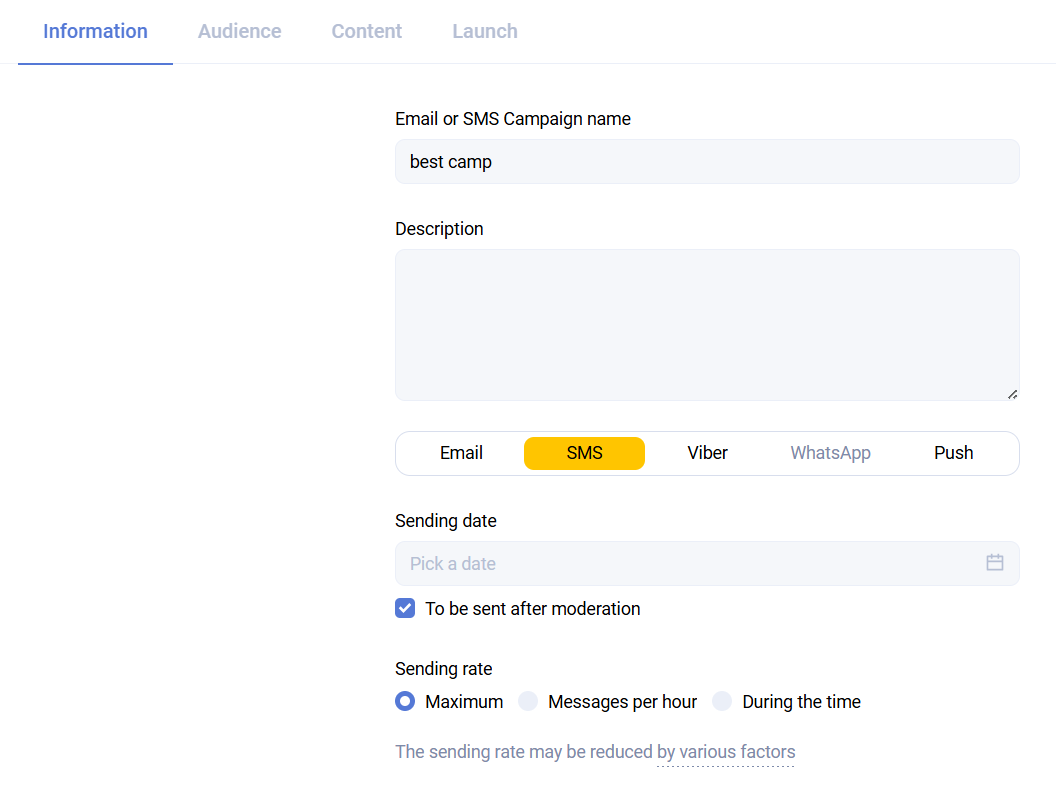This screenshot has height=790, width=1056.
Task: Switch to the Audience tab
Action: pyautogui.click(x=239, y=31)
